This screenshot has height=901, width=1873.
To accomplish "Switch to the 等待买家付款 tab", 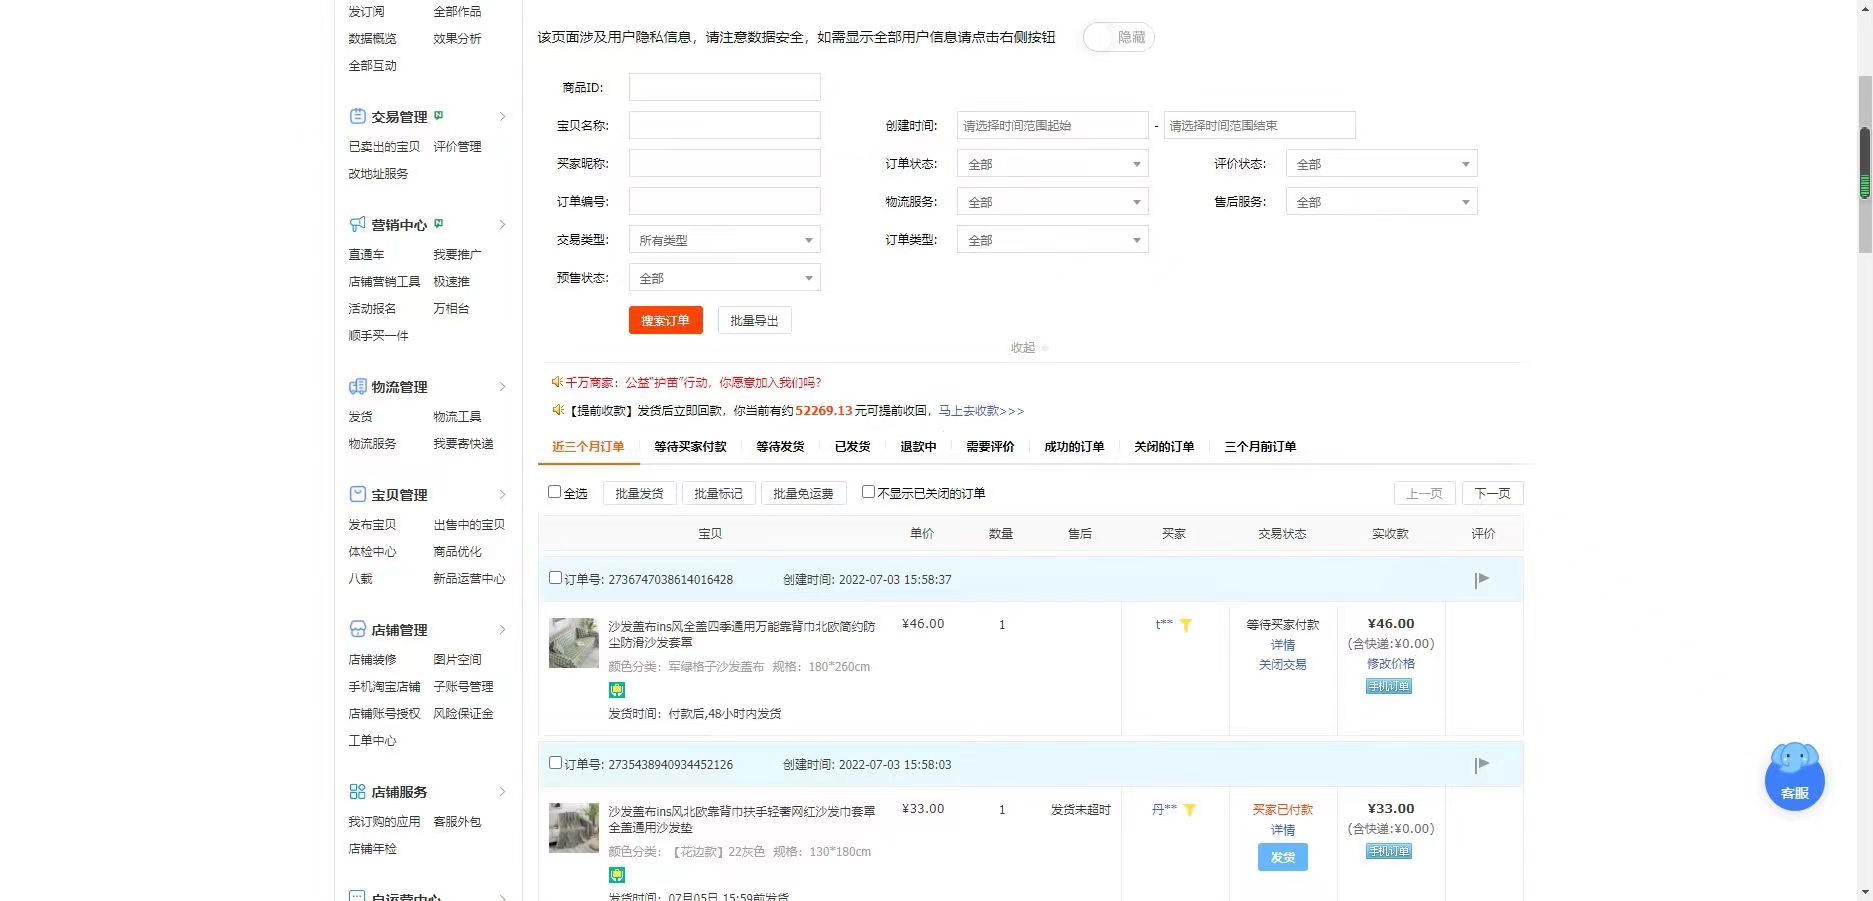I will click(690, 447).
